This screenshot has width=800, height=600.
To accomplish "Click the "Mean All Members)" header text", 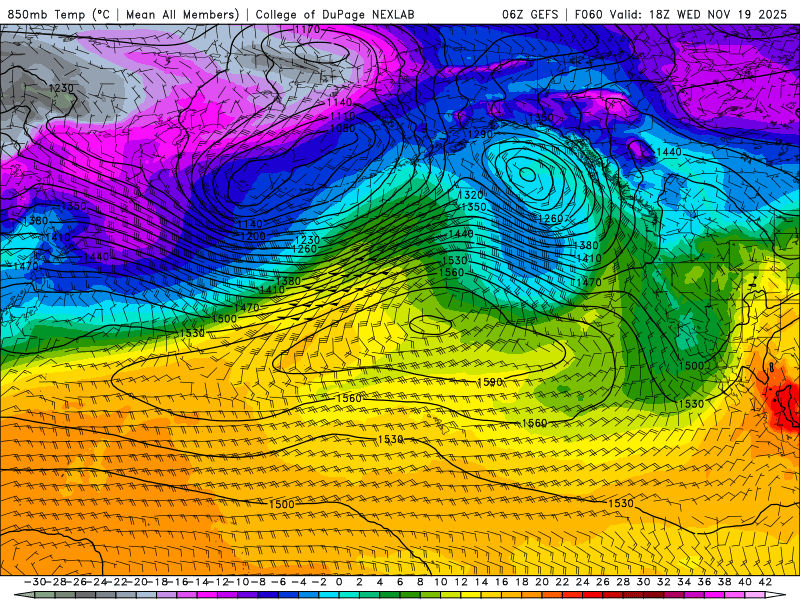I will (x=183, y=15).
